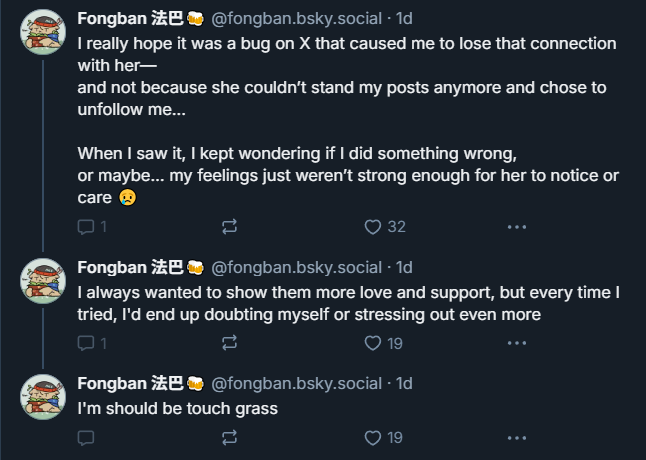Viewport: 646px width, 460px height.
Task: Repost the touch grass post
Action: (x=229, y=437)
